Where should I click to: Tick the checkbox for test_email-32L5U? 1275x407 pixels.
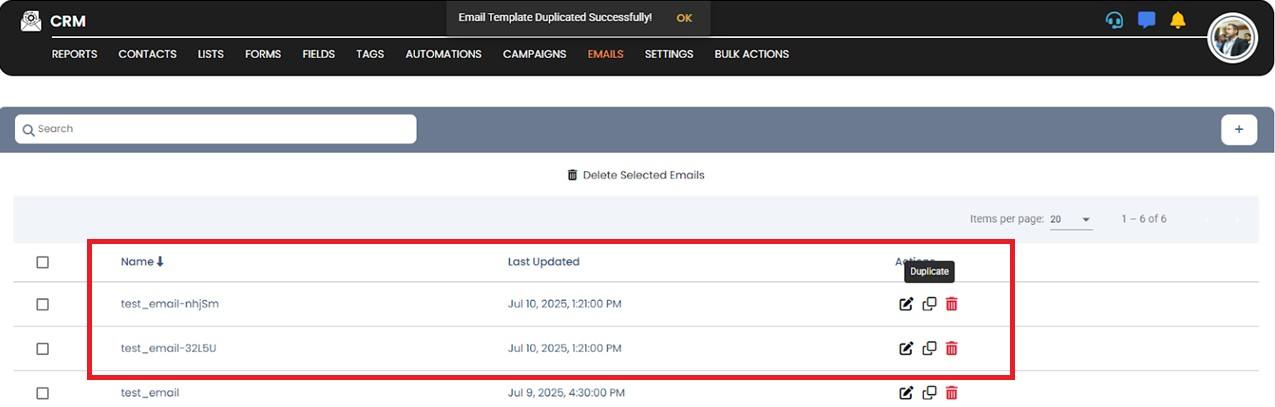click(42, 348)
